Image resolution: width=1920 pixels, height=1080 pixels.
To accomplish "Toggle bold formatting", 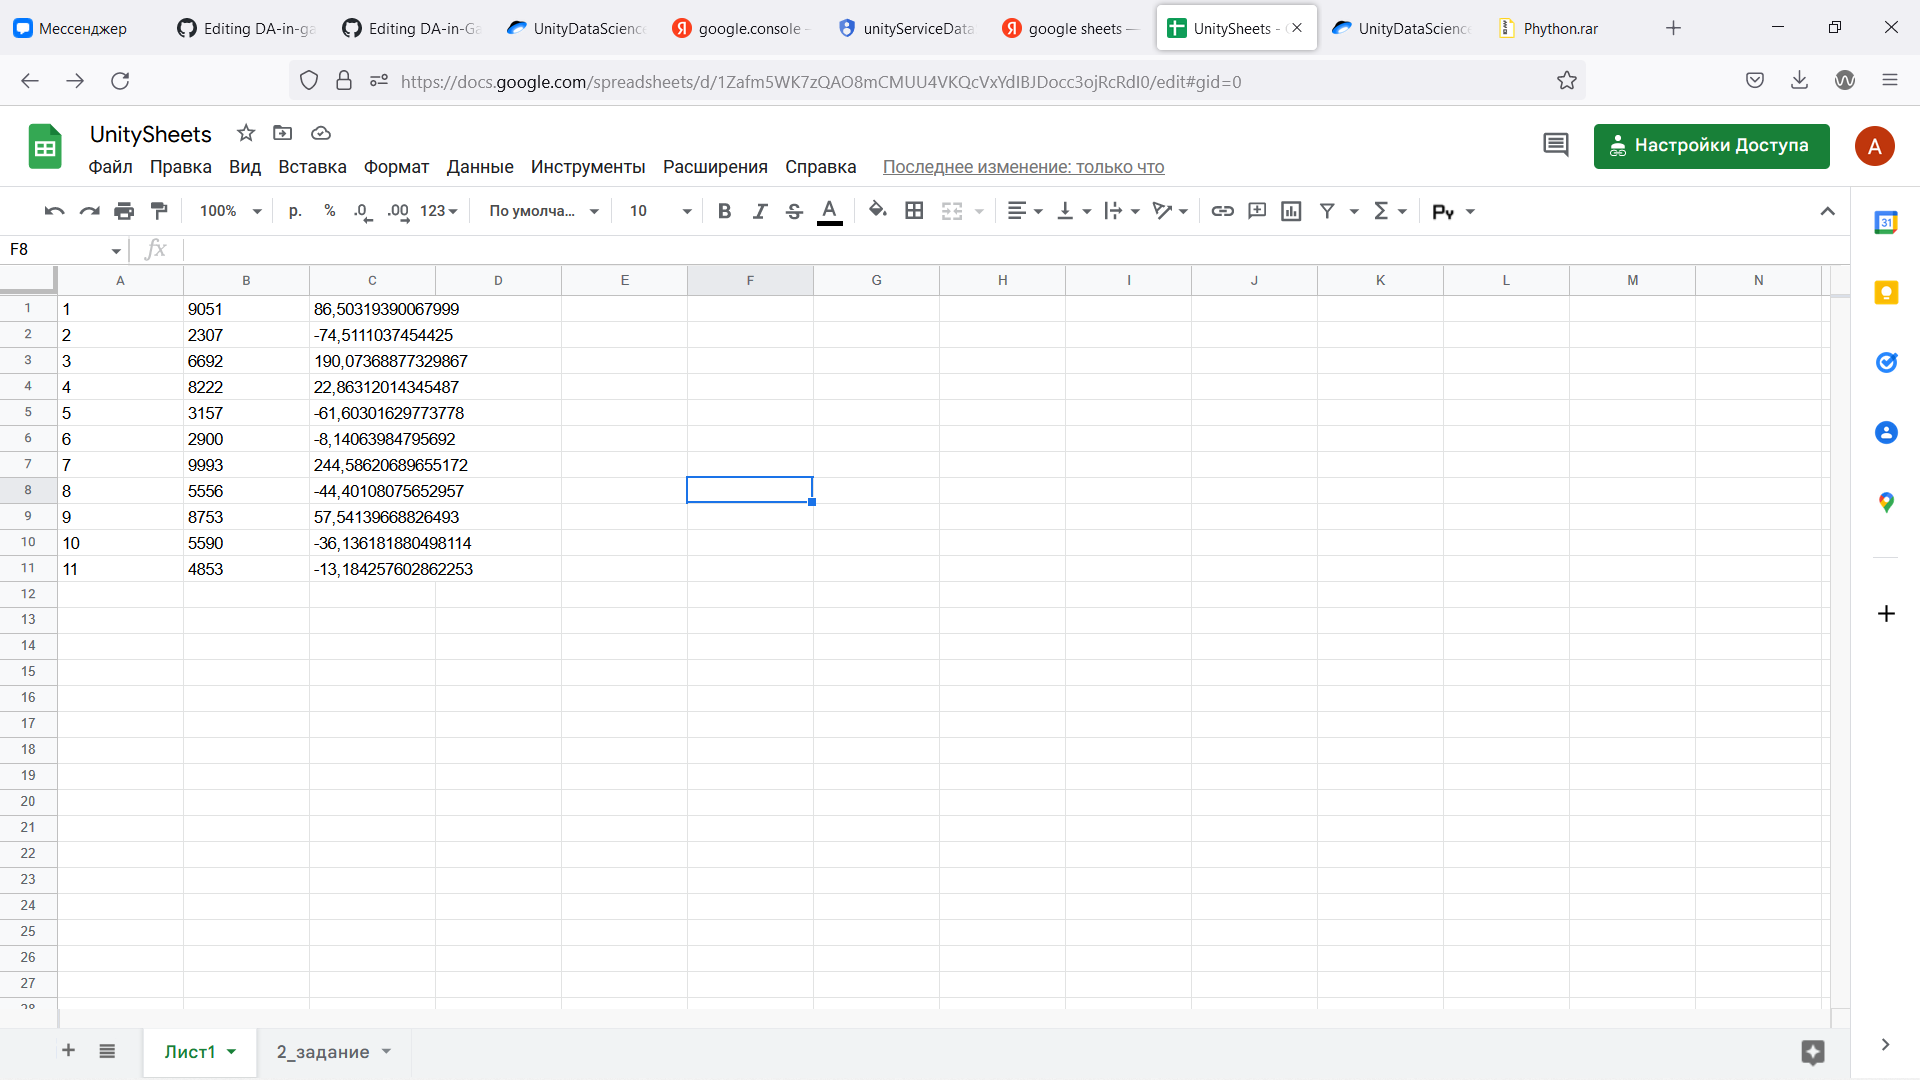I will pos(725,211).
